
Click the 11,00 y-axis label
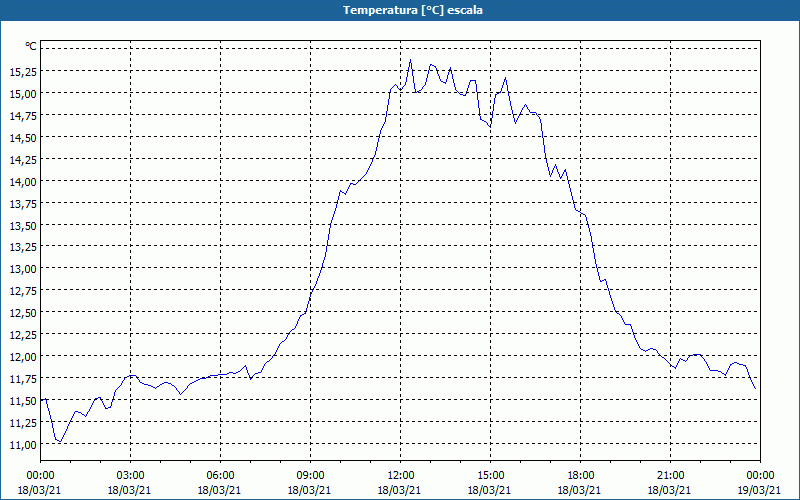(x=23, y=445)
